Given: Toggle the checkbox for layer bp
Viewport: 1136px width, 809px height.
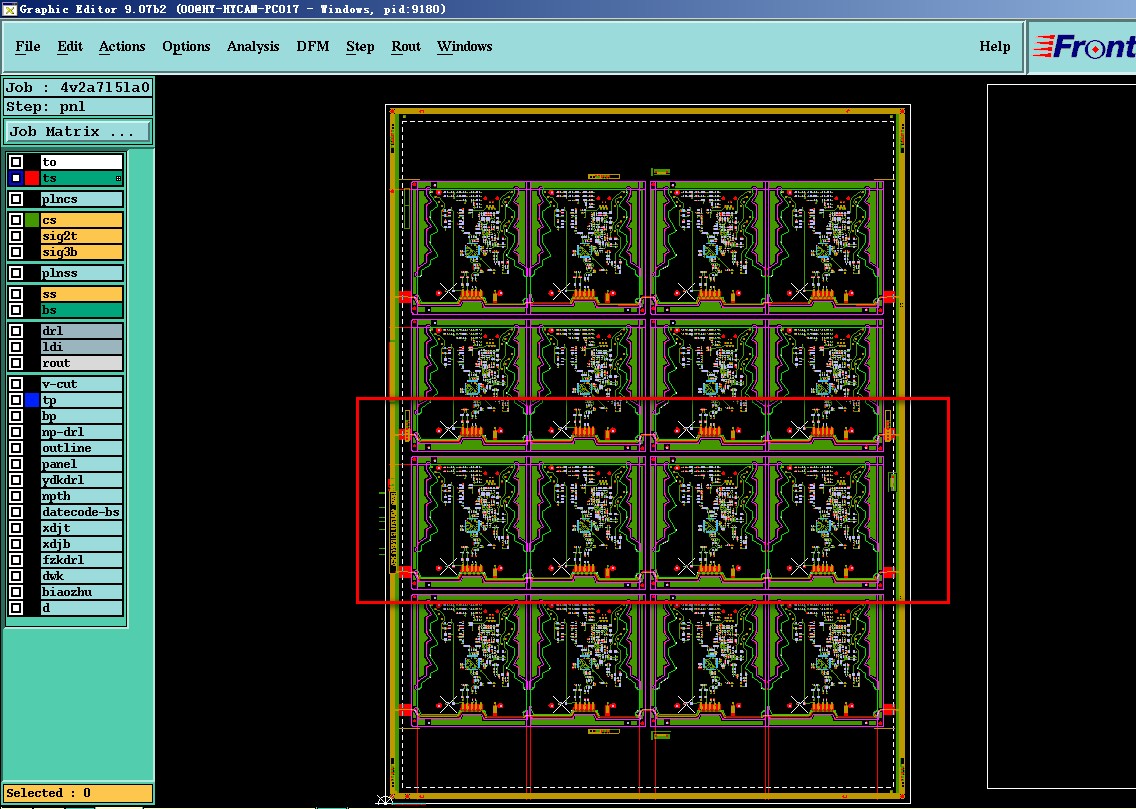Looking at the screenshot, I should 16,416.
